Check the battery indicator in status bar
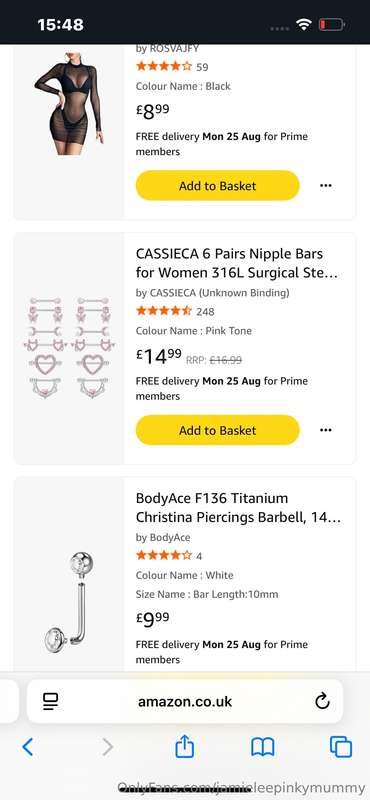The width and height of the screenshot is (370, 800). click(332, 24)
